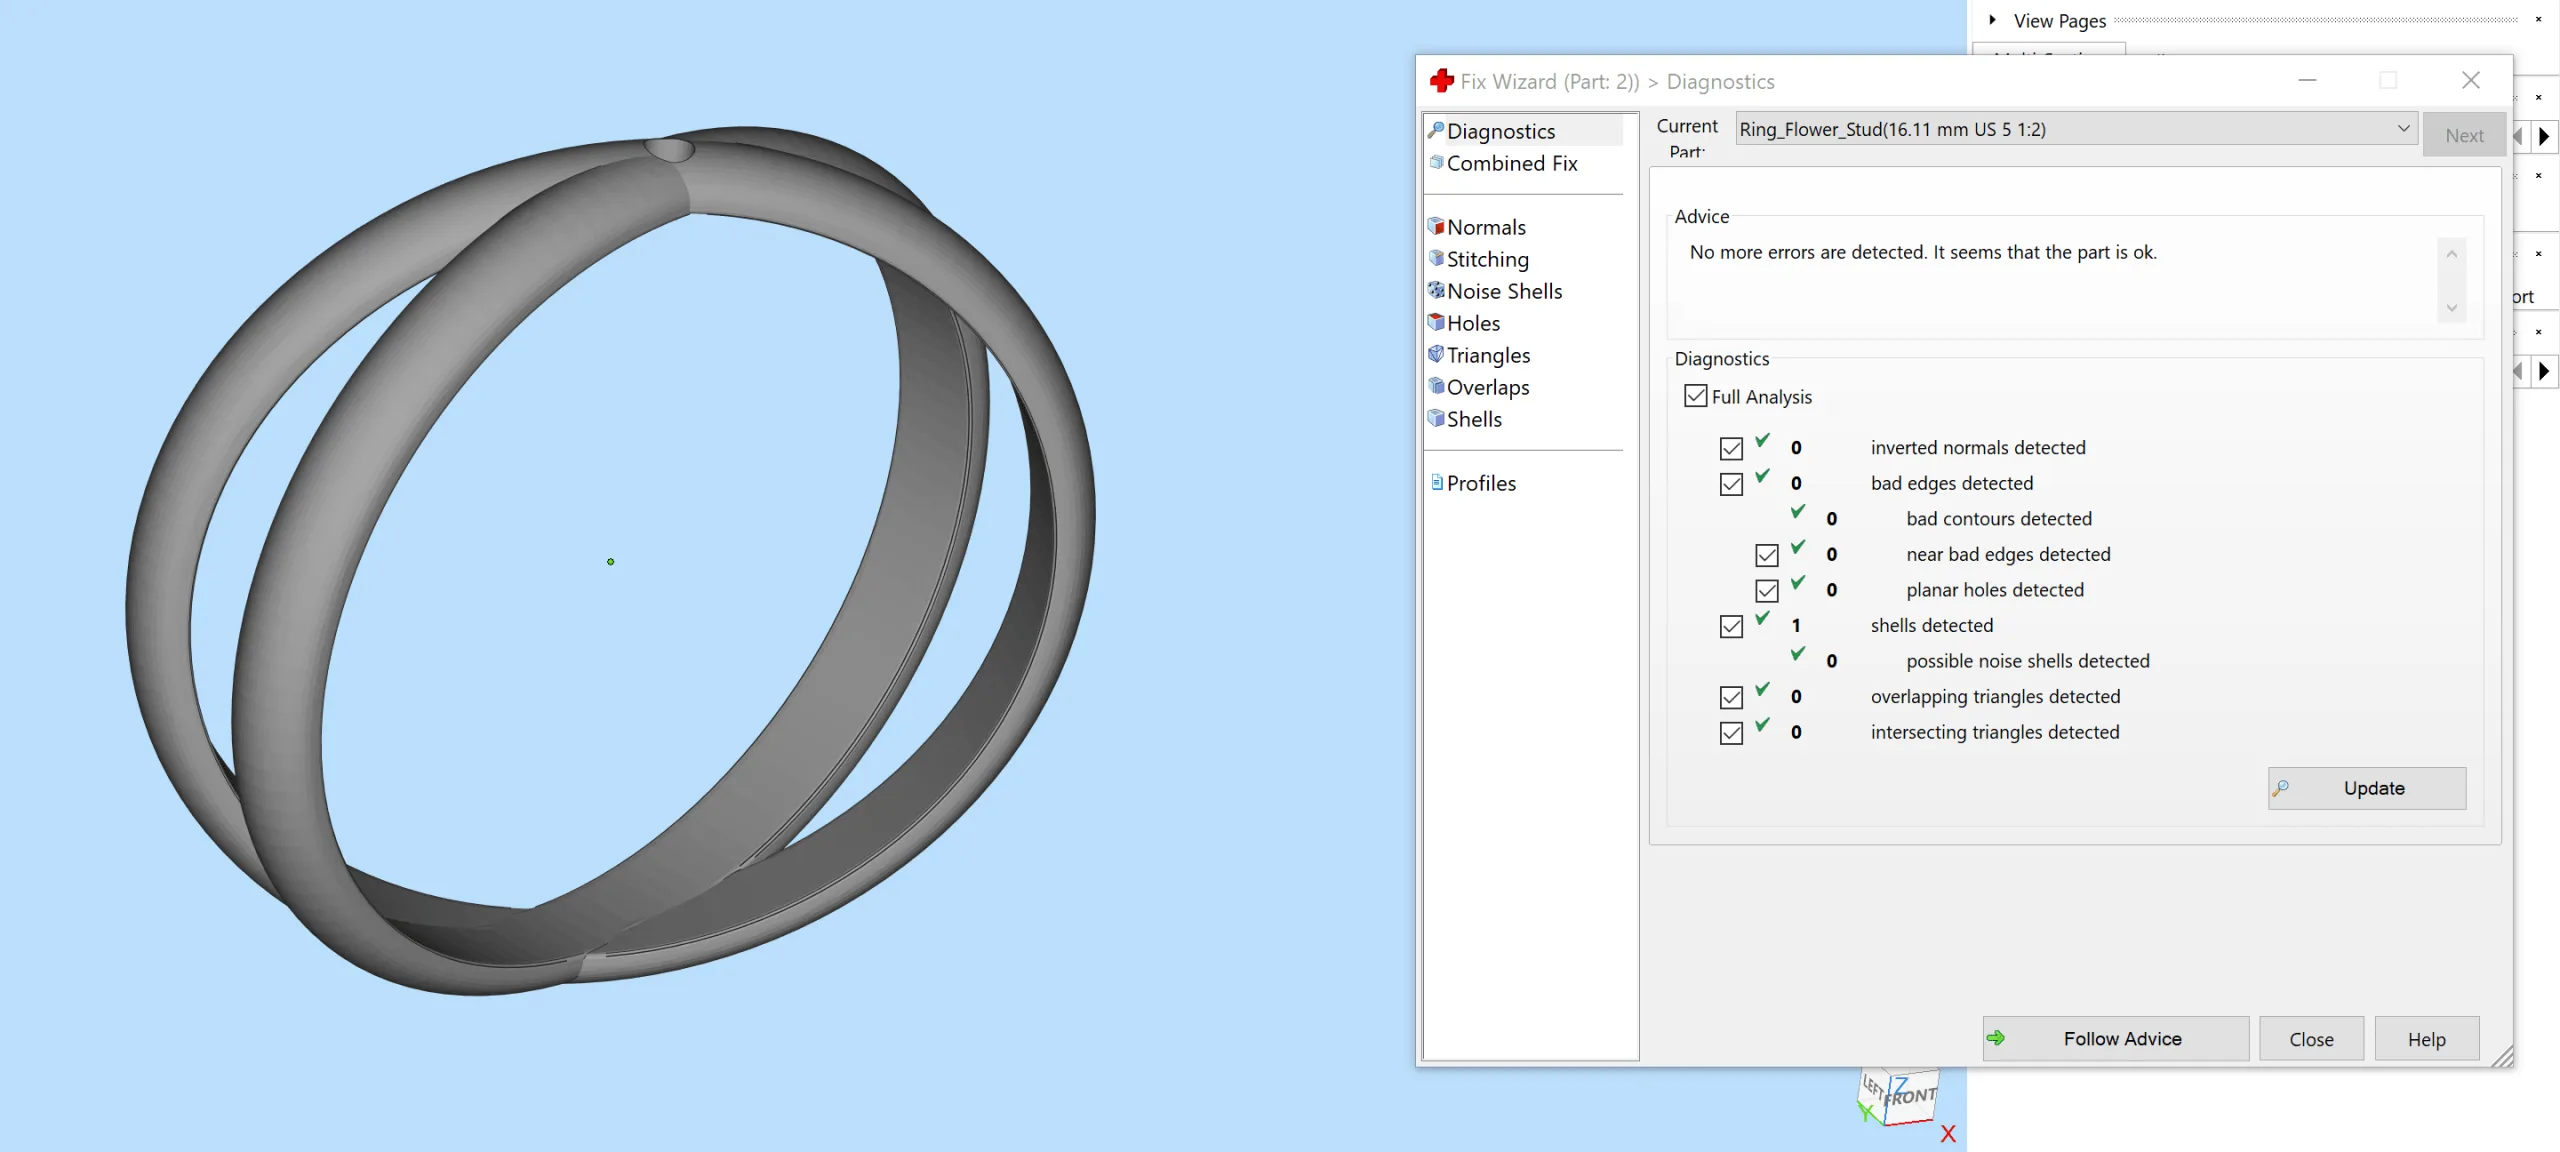Select the Triangles diagnostic tool
The height and width of the screenshot is (1152, 2560).
point(1487,354)
